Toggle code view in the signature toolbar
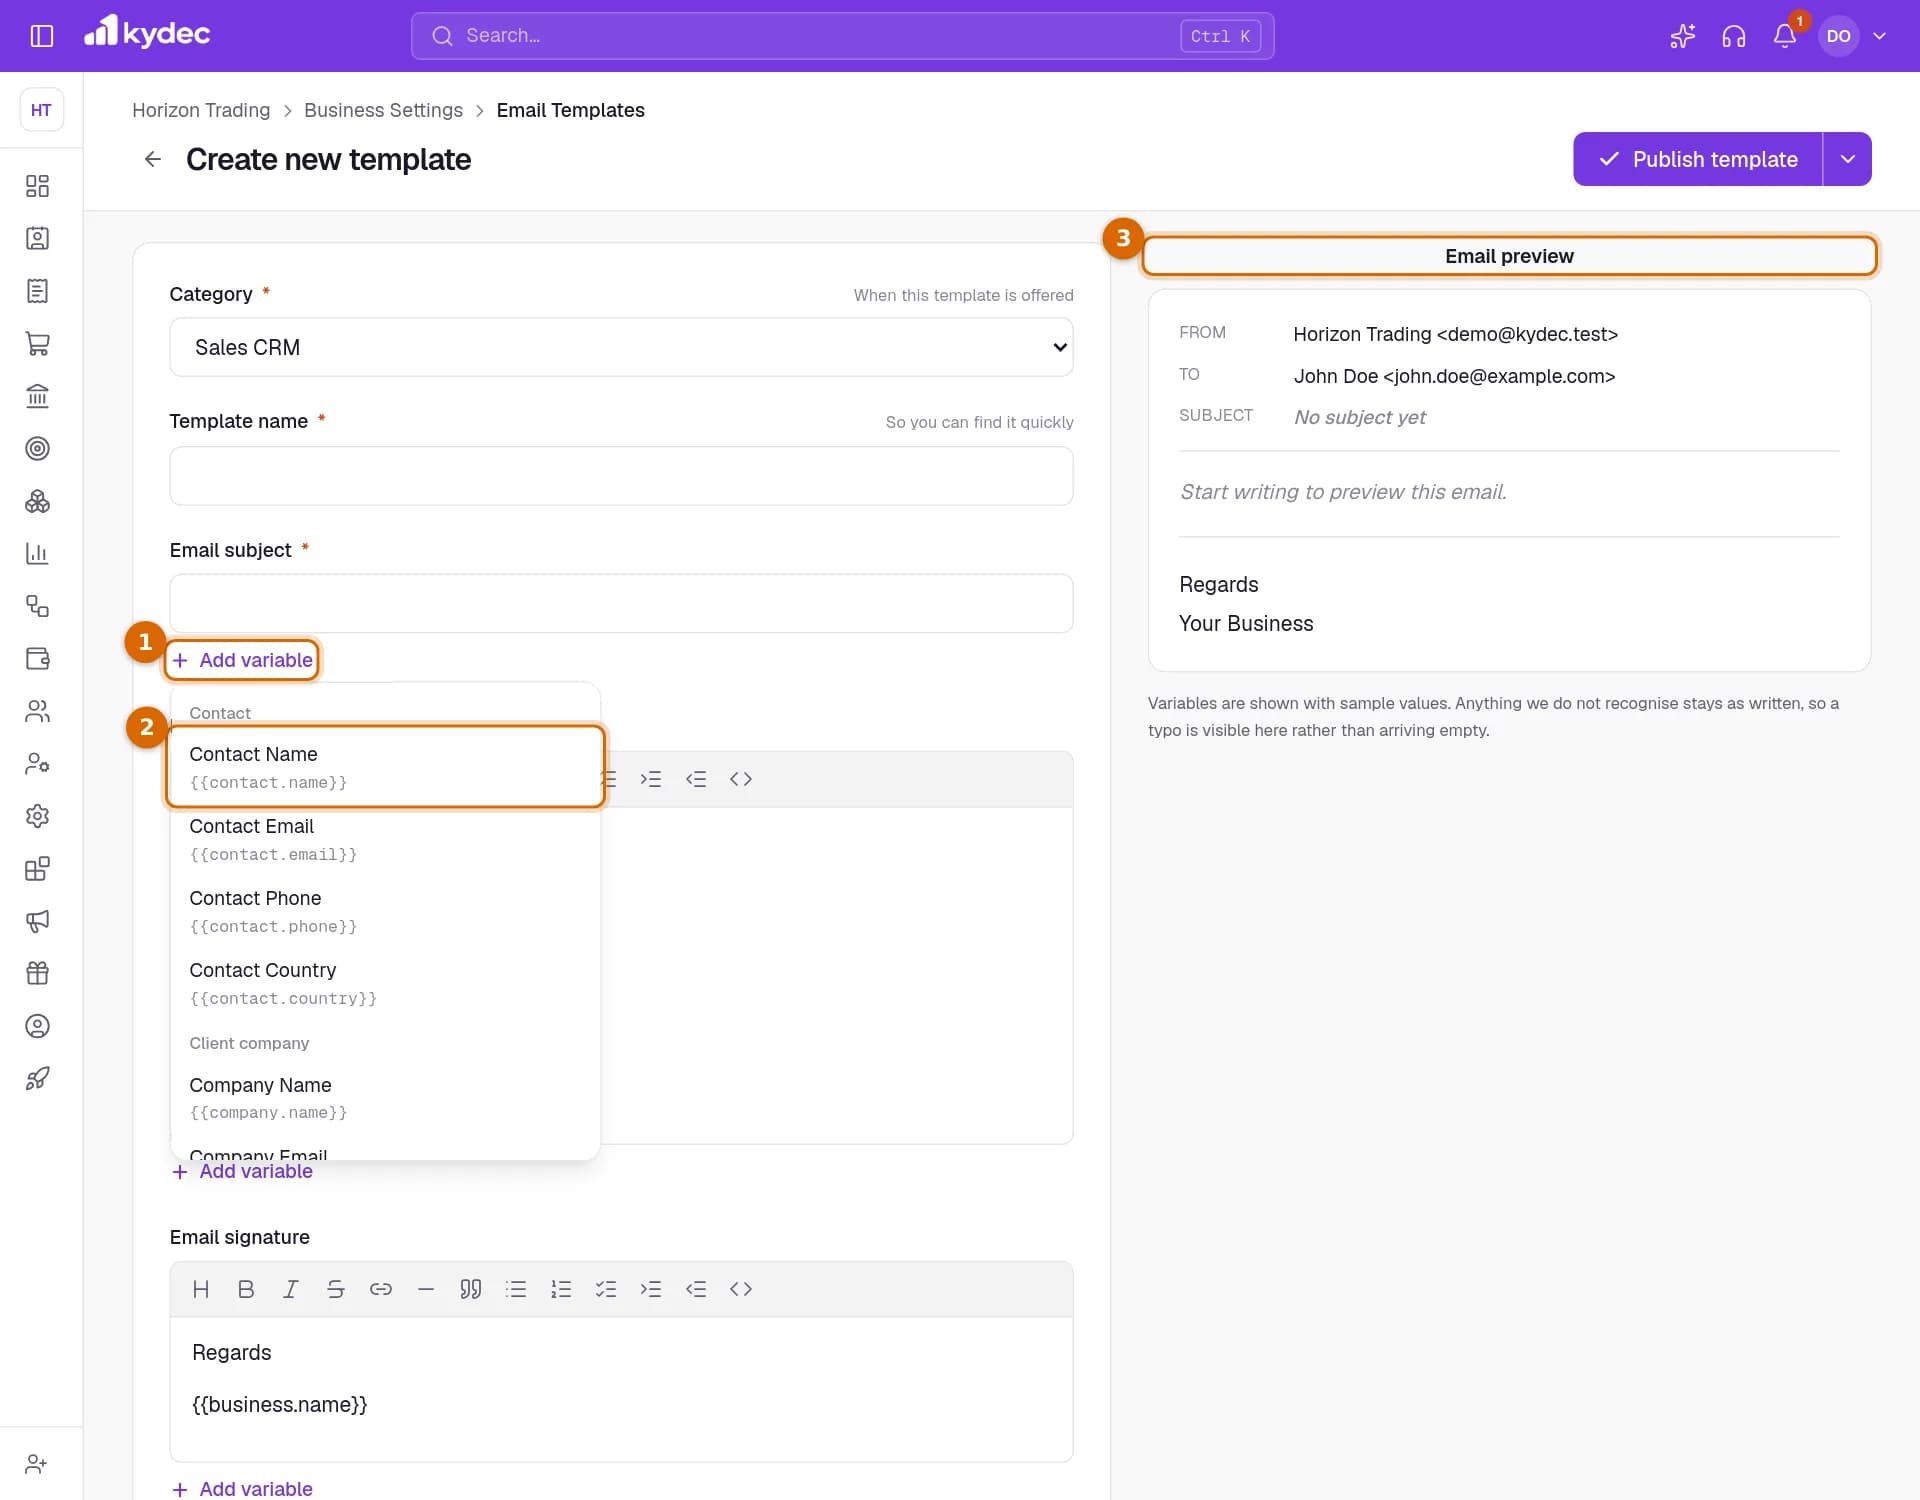Viewport: 1920px width, 1500px height. pyautogui.click(x=740, y=1289)
